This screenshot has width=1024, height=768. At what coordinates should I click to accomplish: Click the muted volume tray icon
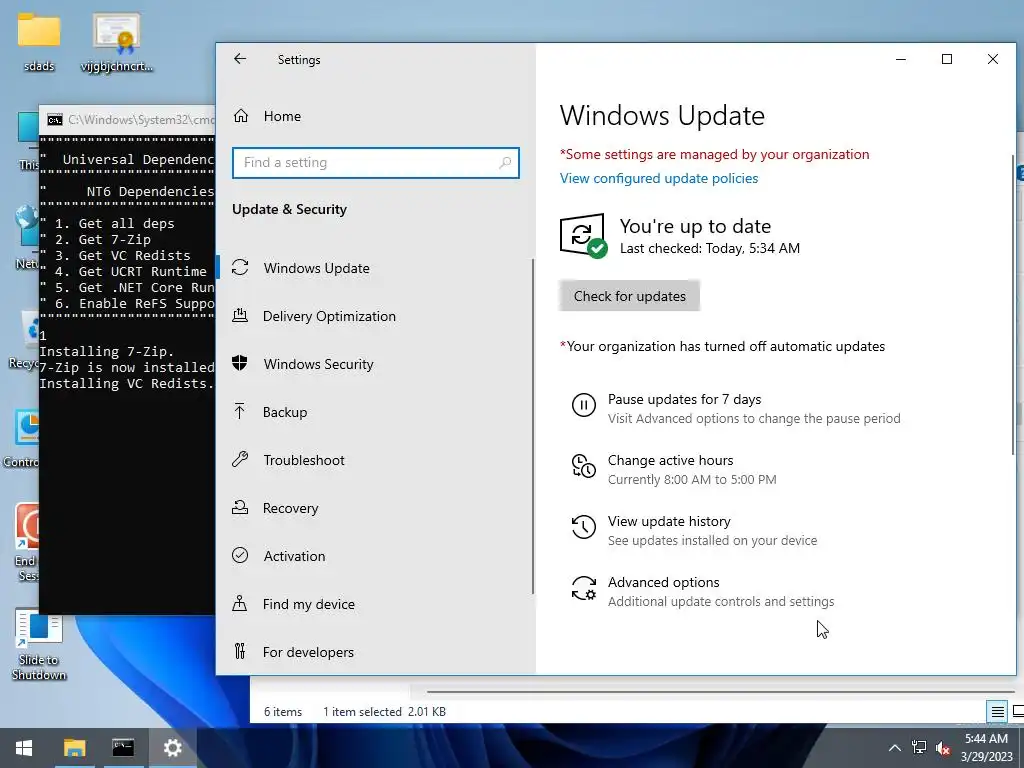pyautogui.click(x=942, y=748)
